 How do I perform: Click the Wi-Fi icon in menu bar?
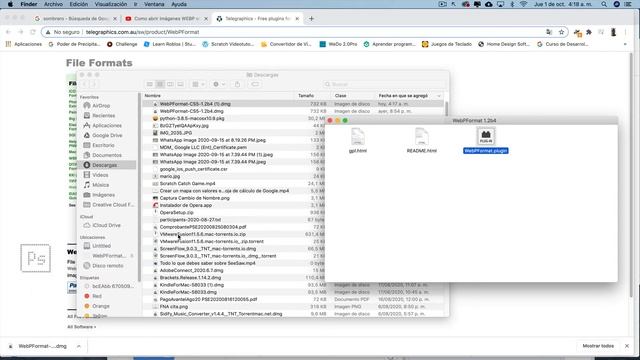pos(524,4)
